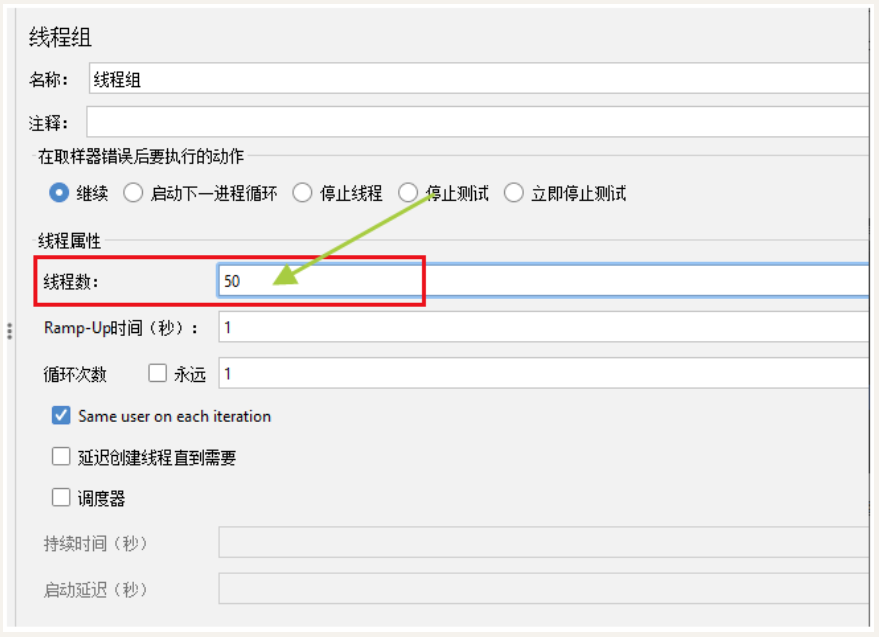The width and height of the screenshot is (879, 637).
Task: Click the 循环次数 value field
Action: (544, 373)
